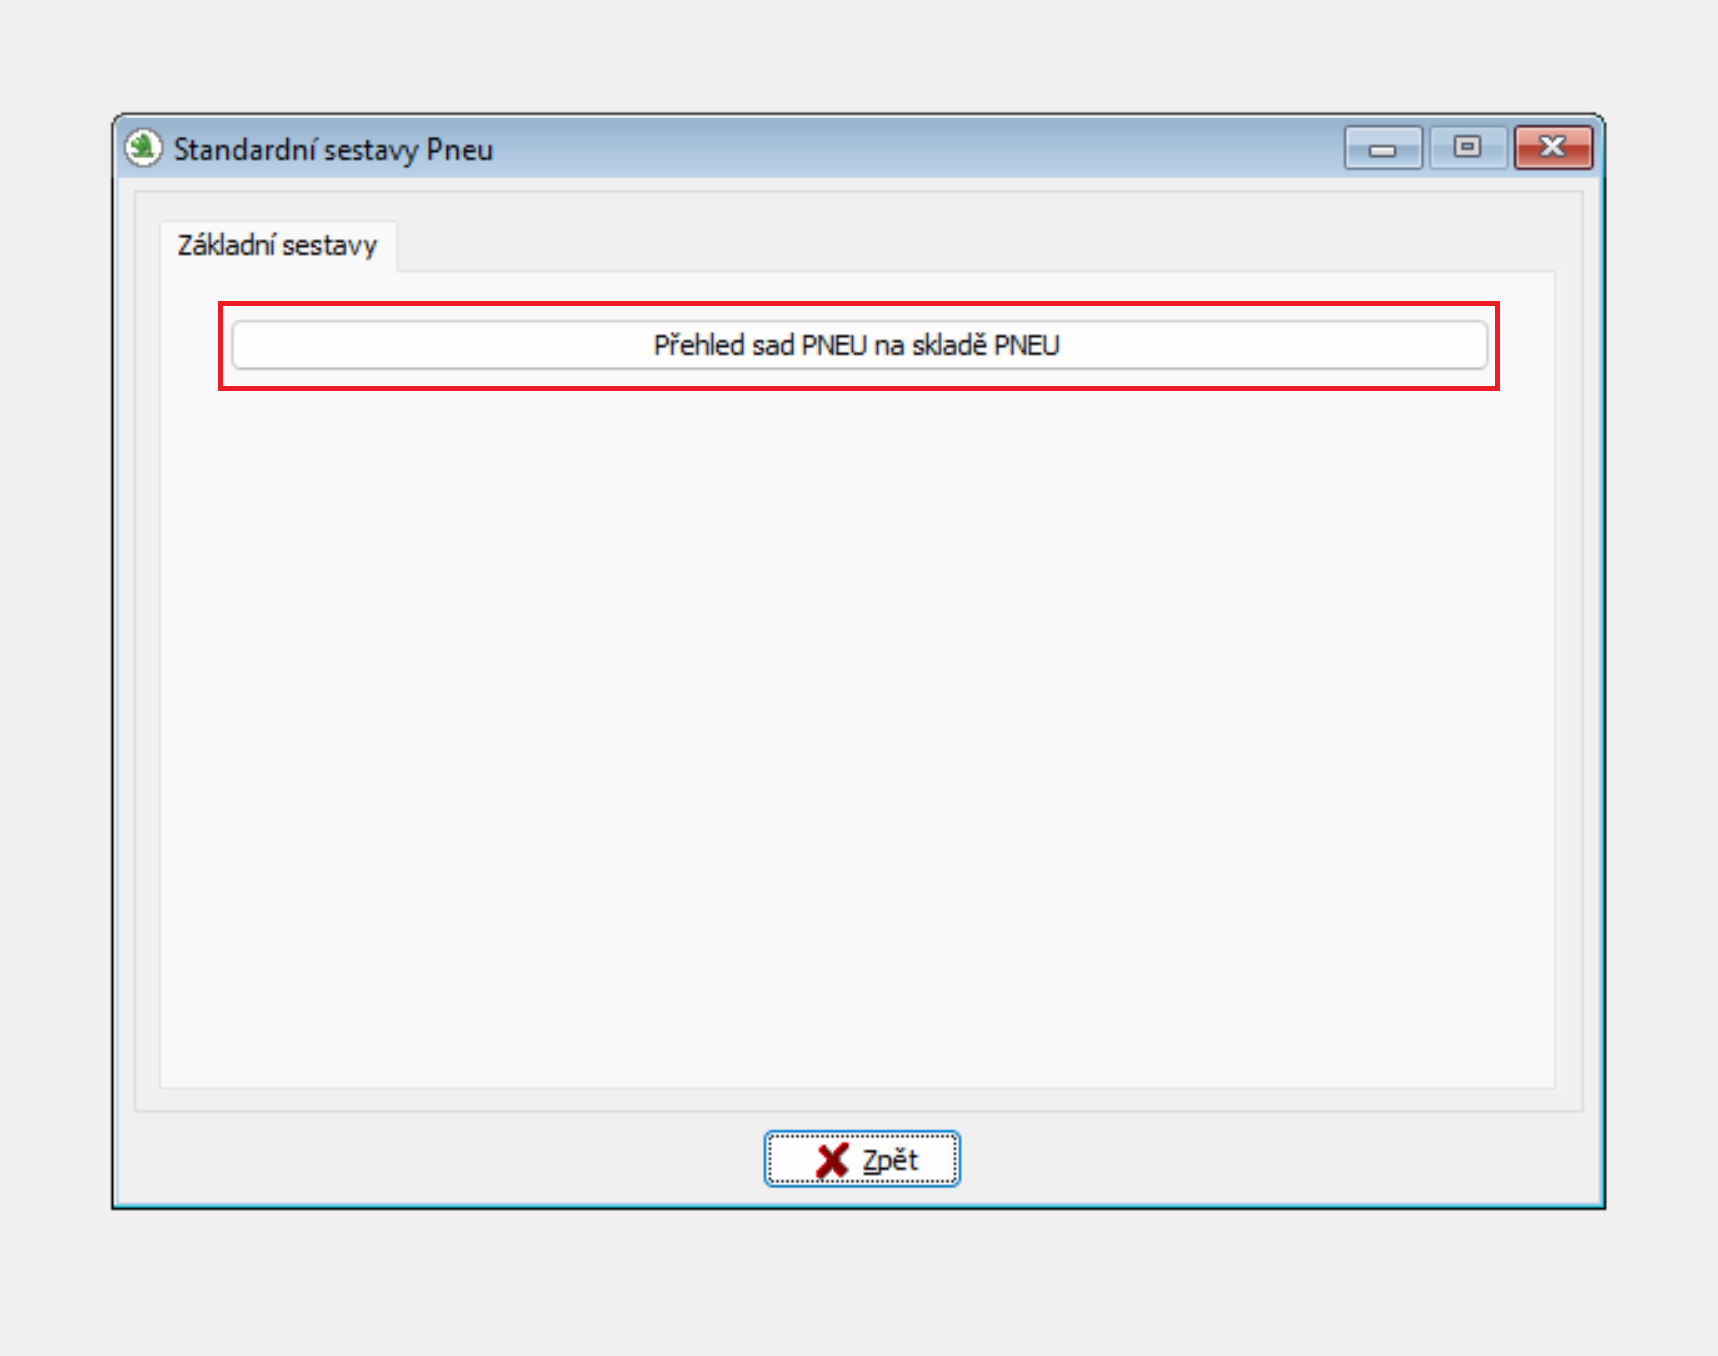Click the Škoda logo icon in title bar
This screenshot has height=1356, width=1718.
pyautogui.click(x=143, y=149)
